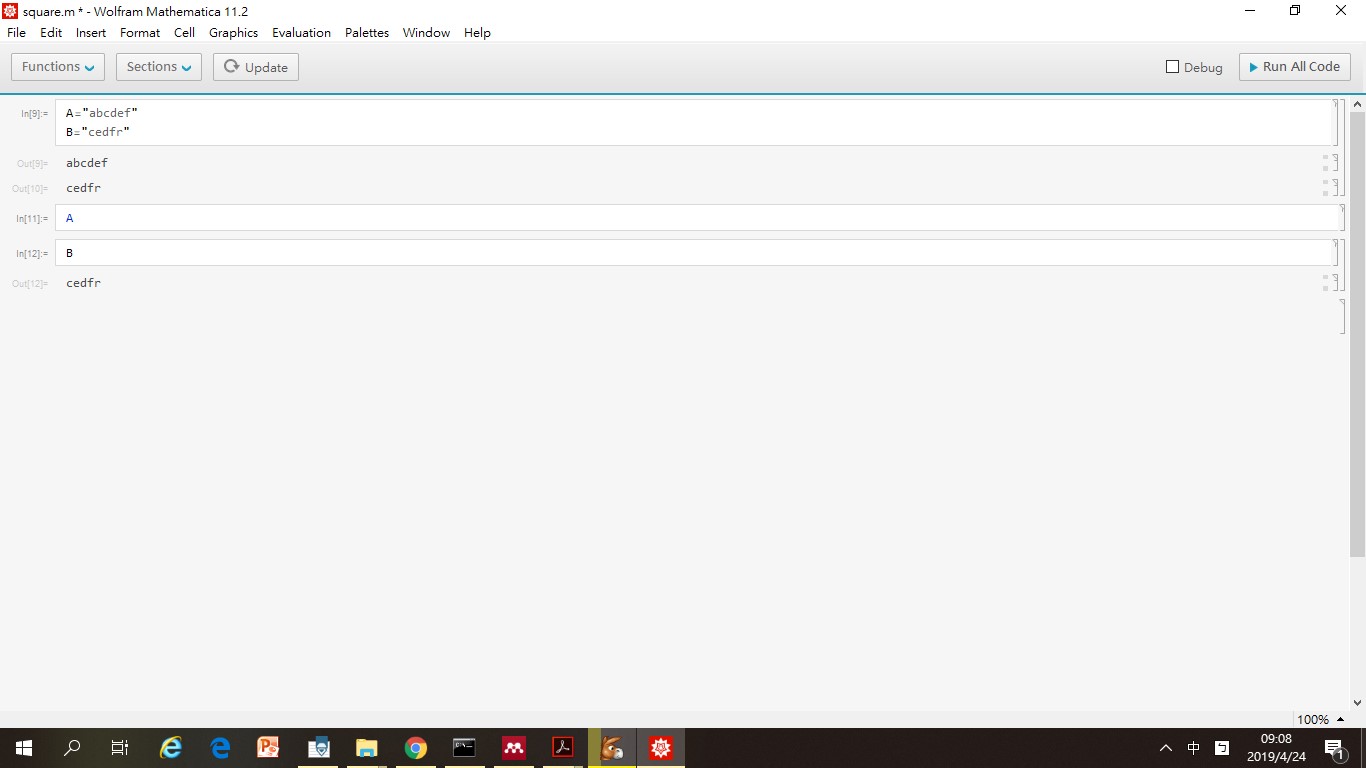This screenshot has width=1366, height=768.
Task: Click into the In[11] cell containing A
Action: [x=695, y=218]
